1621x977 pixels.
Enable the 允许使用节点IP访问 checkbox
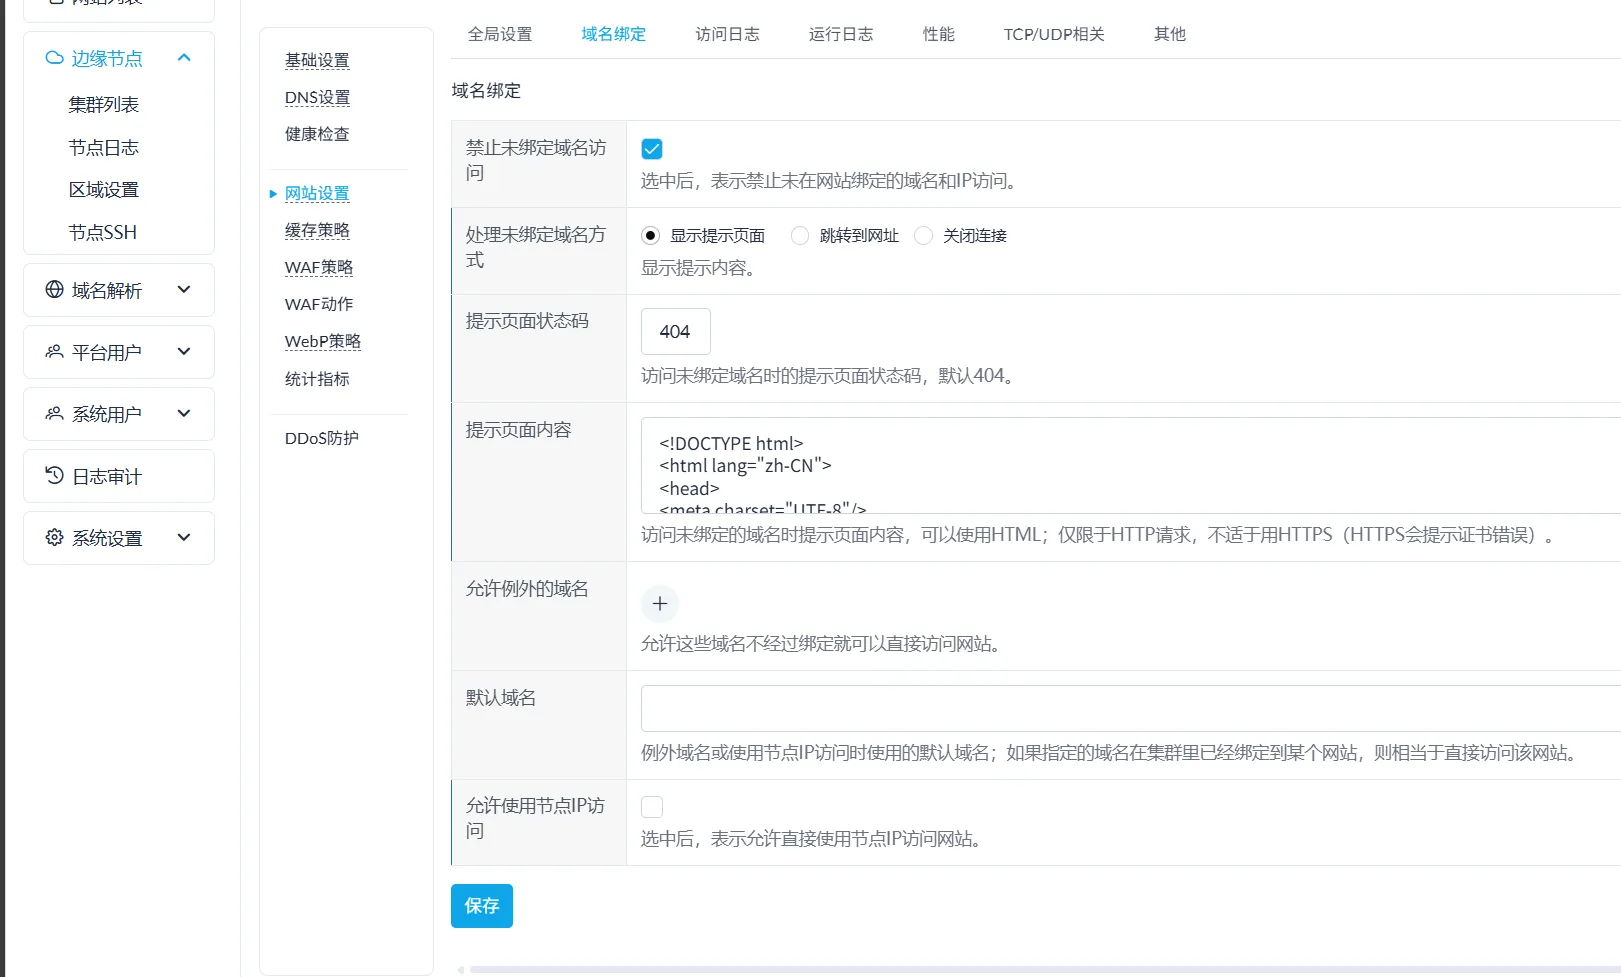click(x=652, y=807)
